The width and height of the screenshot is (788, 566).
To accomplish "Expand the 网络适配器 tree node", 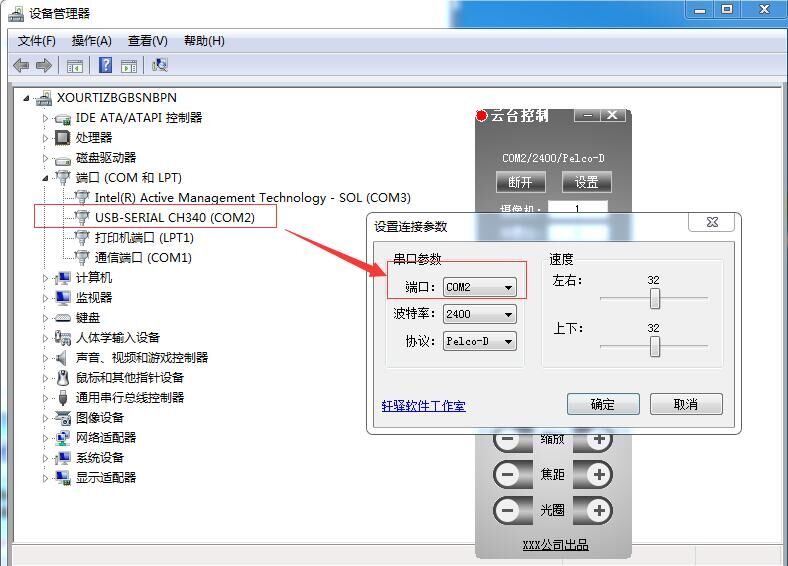I will 45,438.
